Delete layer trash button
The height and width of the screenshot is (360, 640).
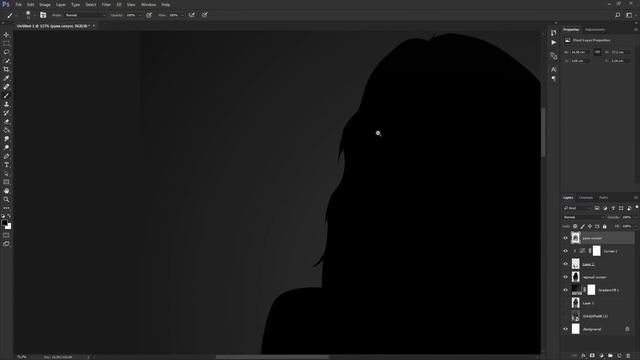628,356
